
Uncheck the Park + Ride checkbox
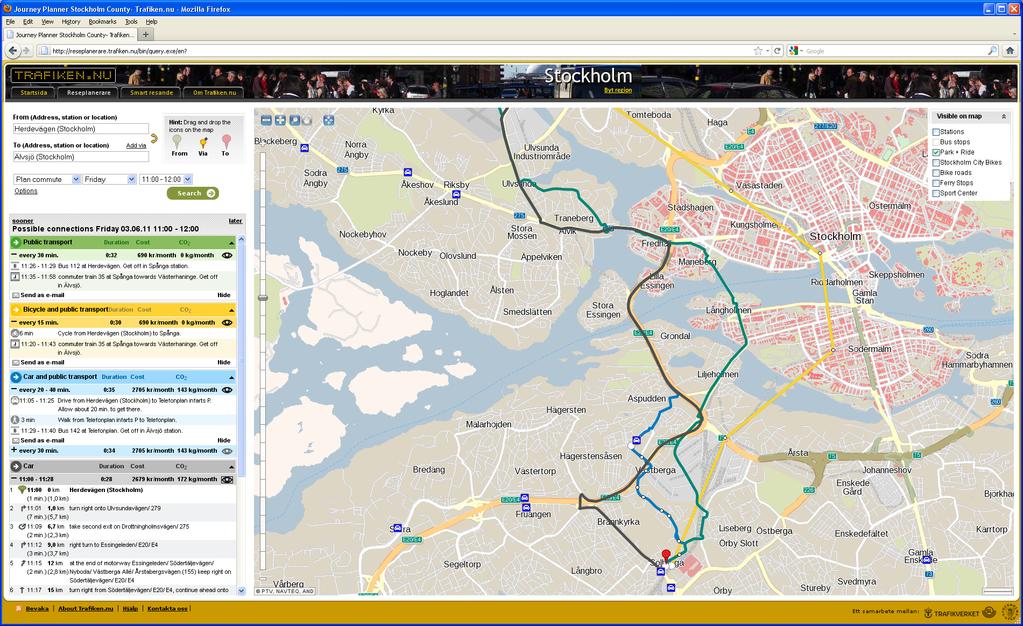(936, 152)
